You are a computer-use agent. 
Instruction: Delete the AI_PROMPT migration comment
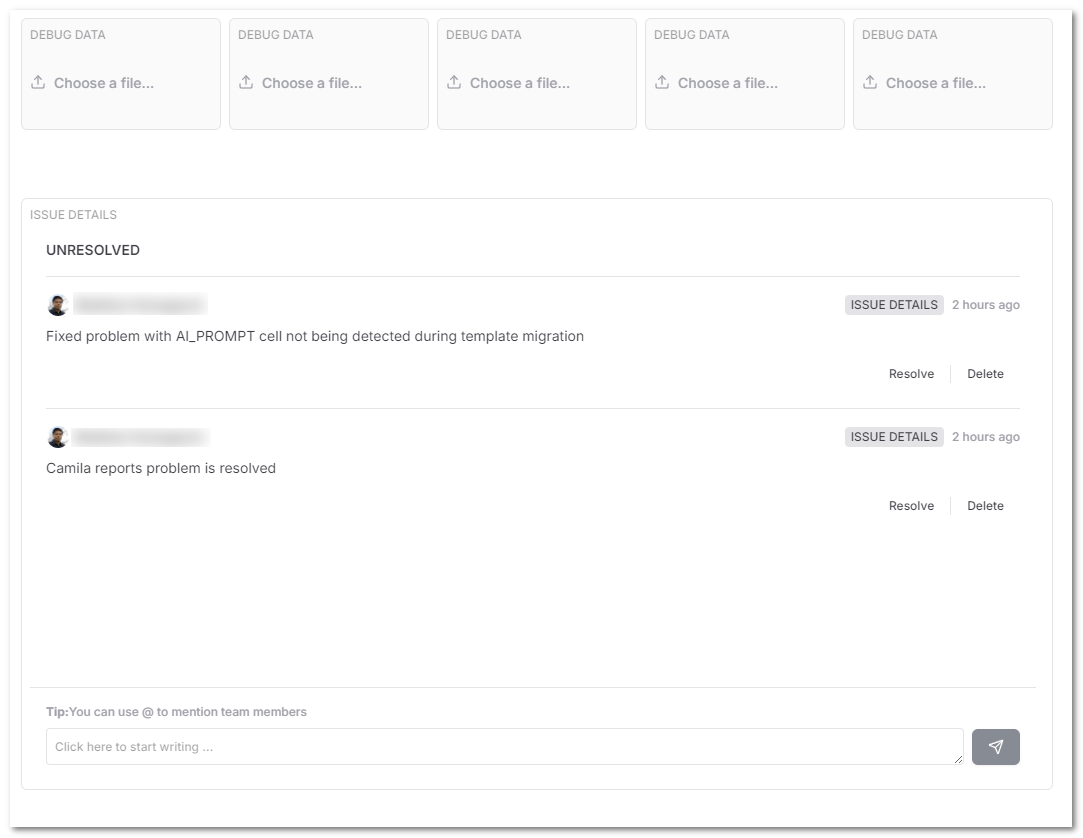pyautogui.click(x=985, y=373)
